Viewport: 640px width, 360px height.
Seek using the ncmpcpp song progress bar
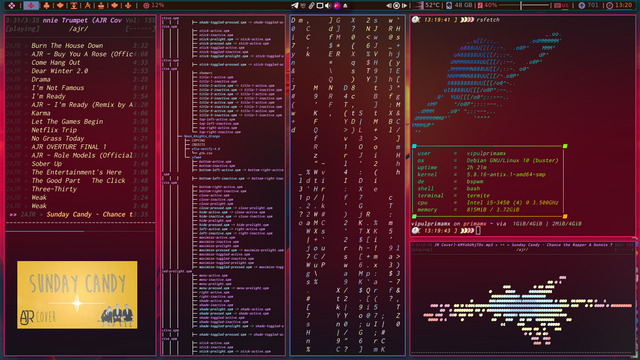(80, 231)
